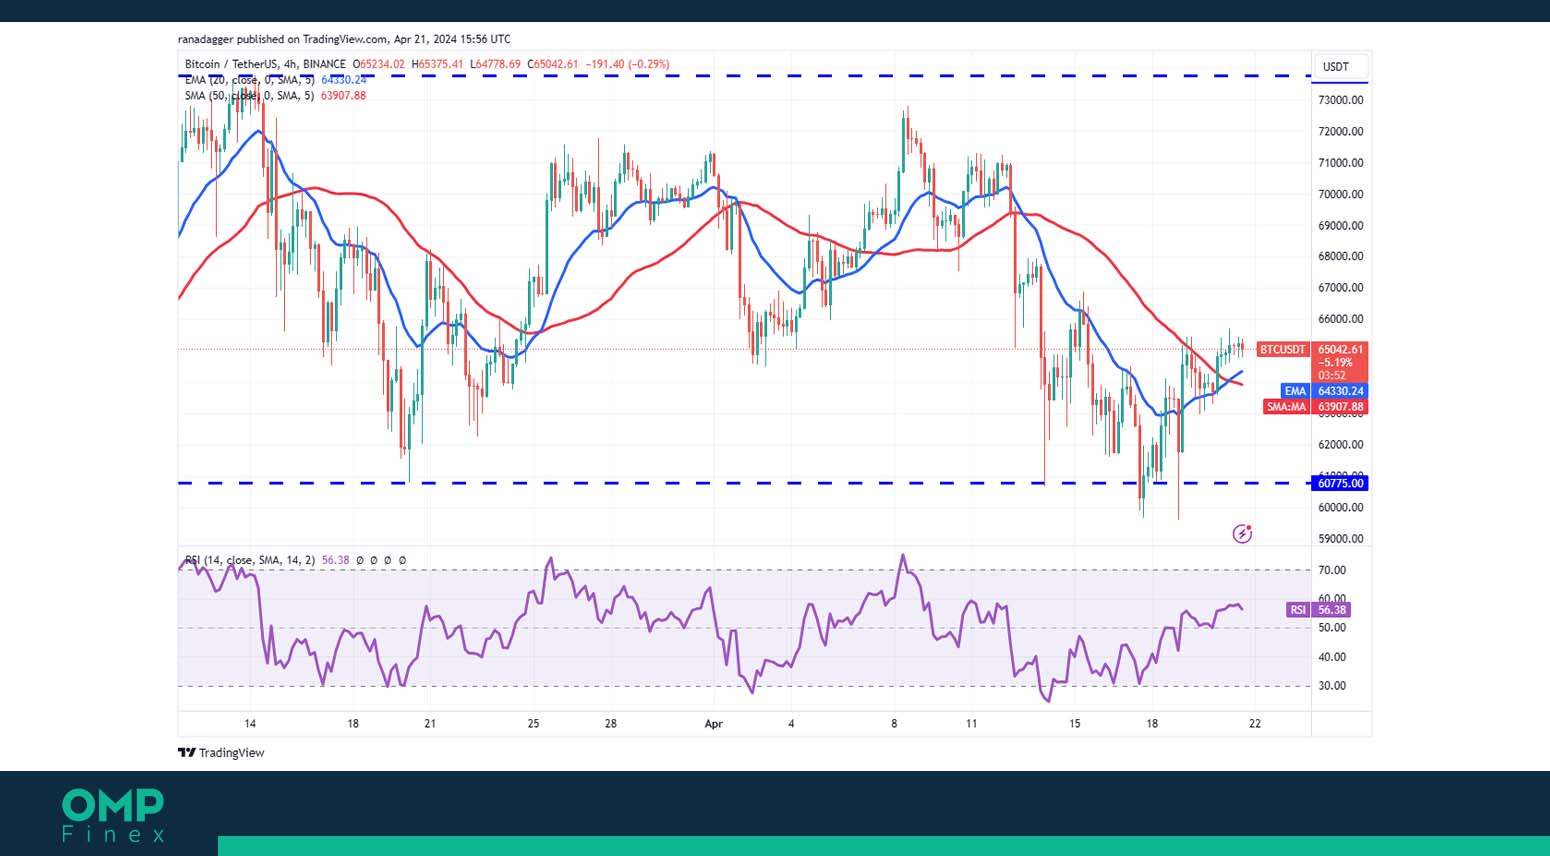Click the RSI 50.00 axis label
The image size is (1550, 856).
1332,628
